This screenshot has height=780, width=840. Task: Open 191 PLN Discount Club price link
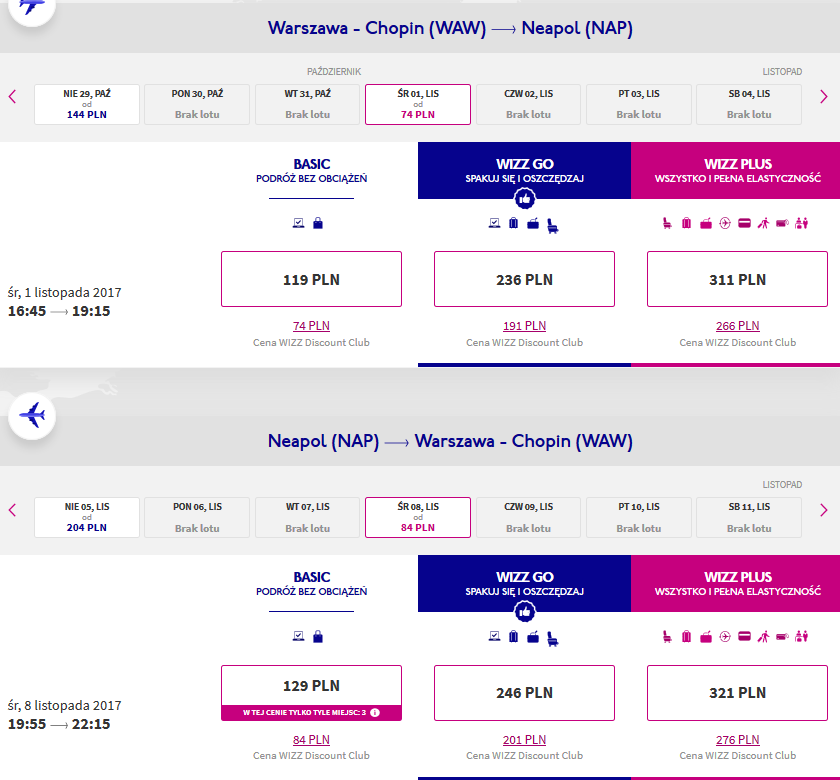coord(524,326)
